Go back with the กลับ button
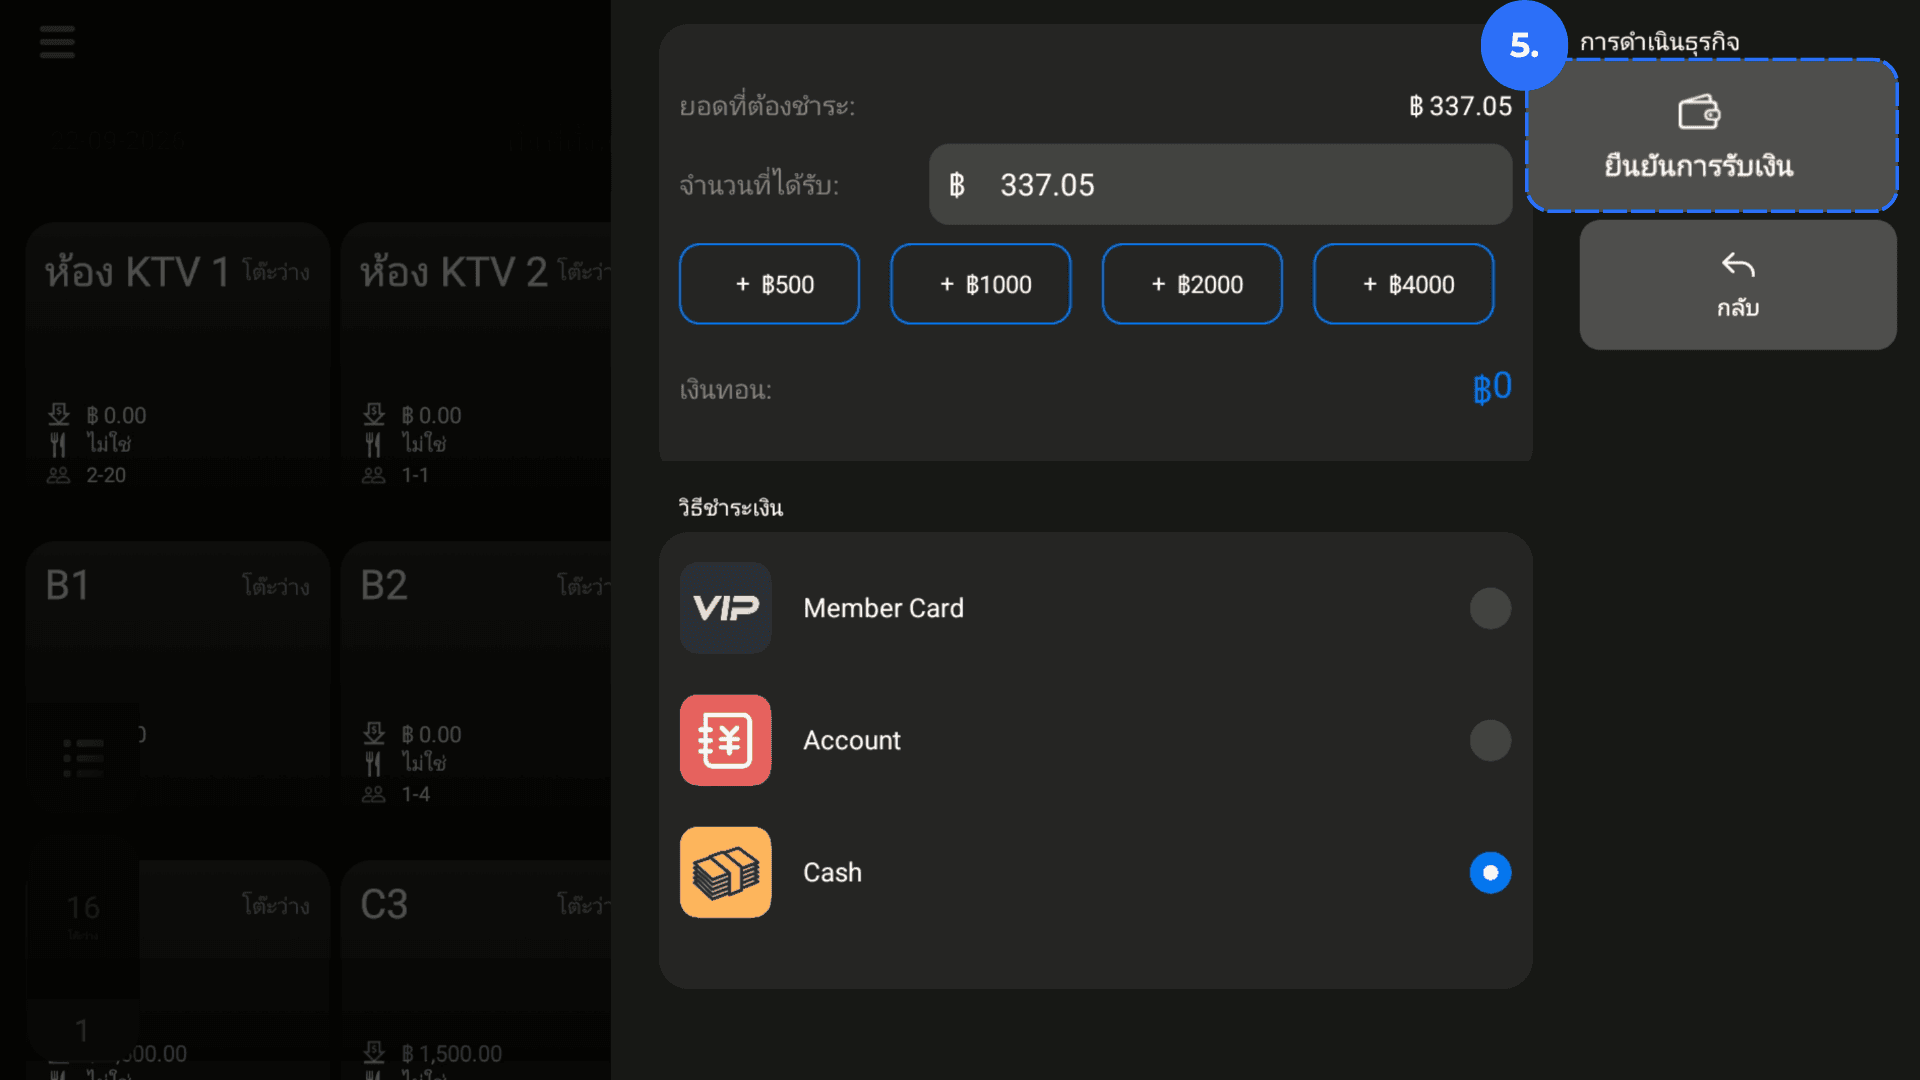The height and width of the screenshot is (1080, 1920). pyautogui.click(x=1738, y=285)
